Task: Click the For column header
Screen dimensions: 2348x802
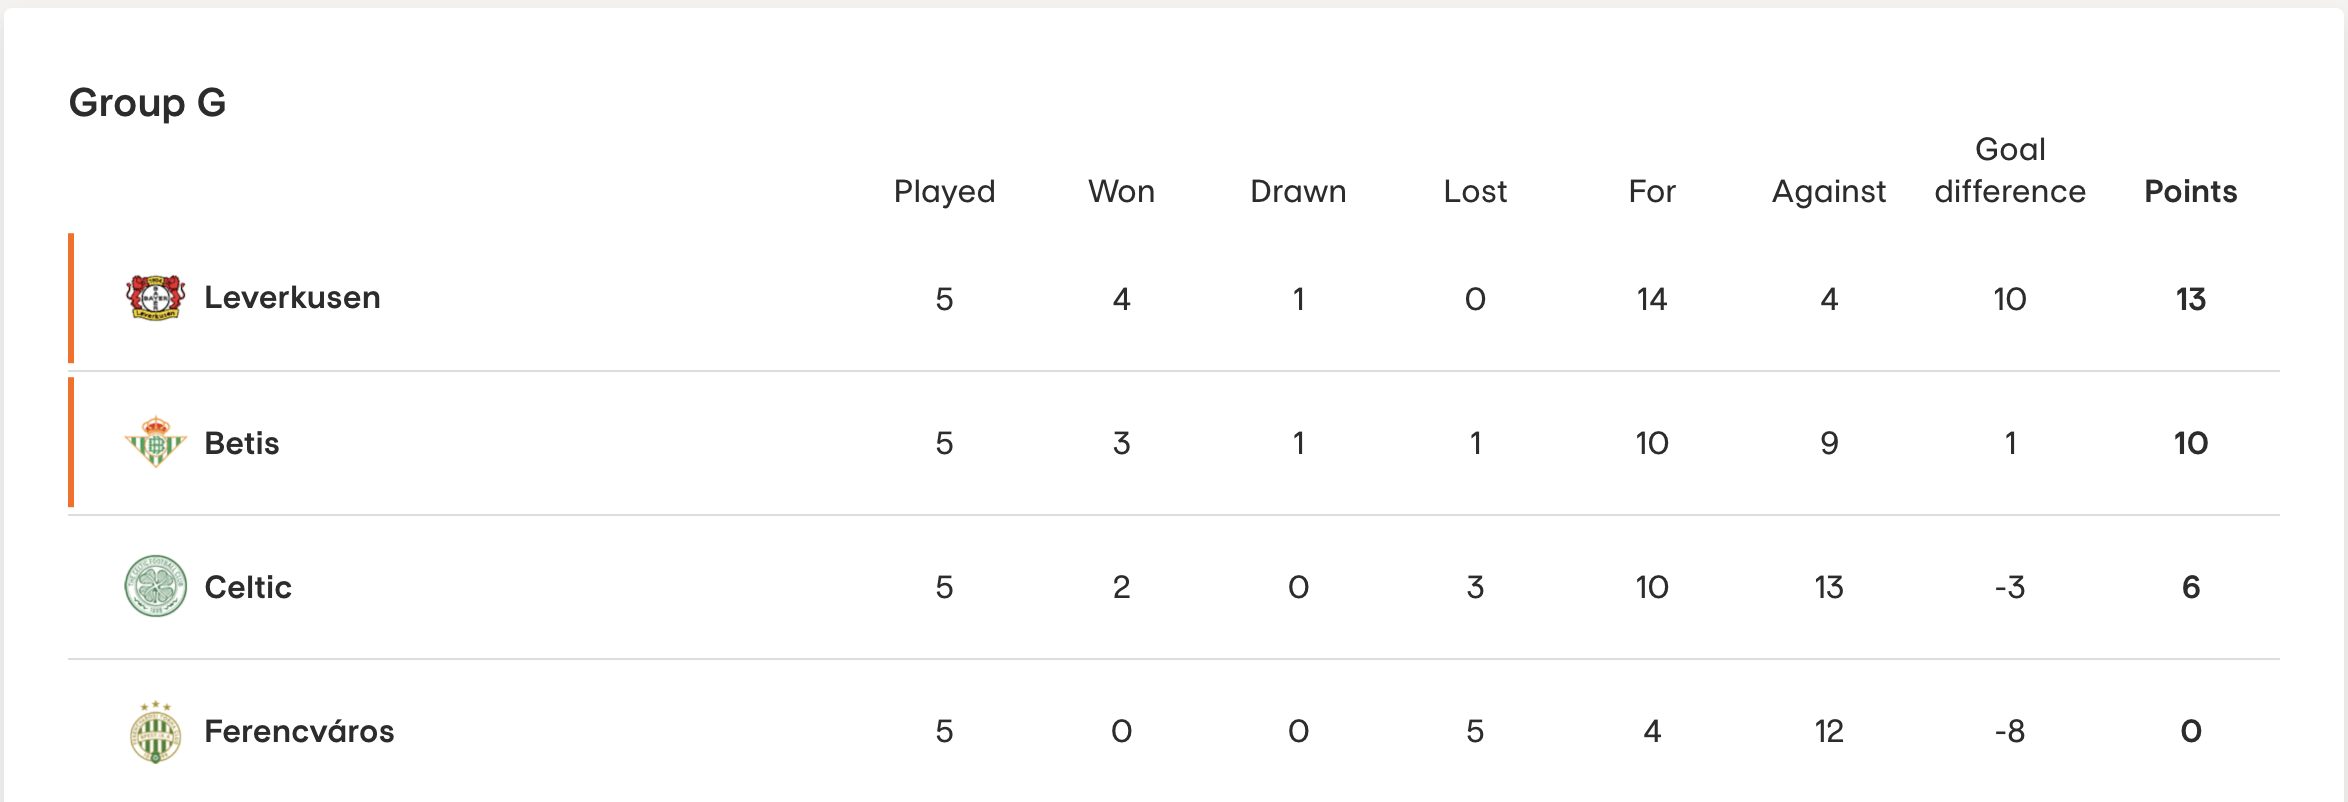Action: 1652,191
